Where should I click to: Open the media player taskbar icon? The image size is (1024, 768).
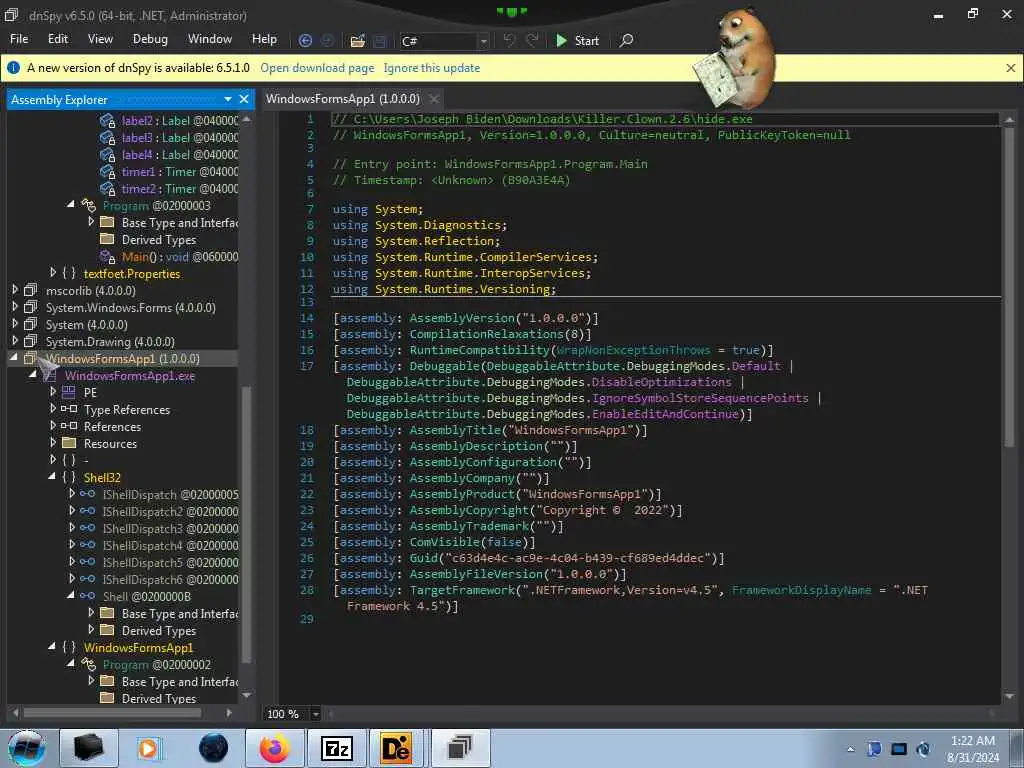[x=149, y=748]
